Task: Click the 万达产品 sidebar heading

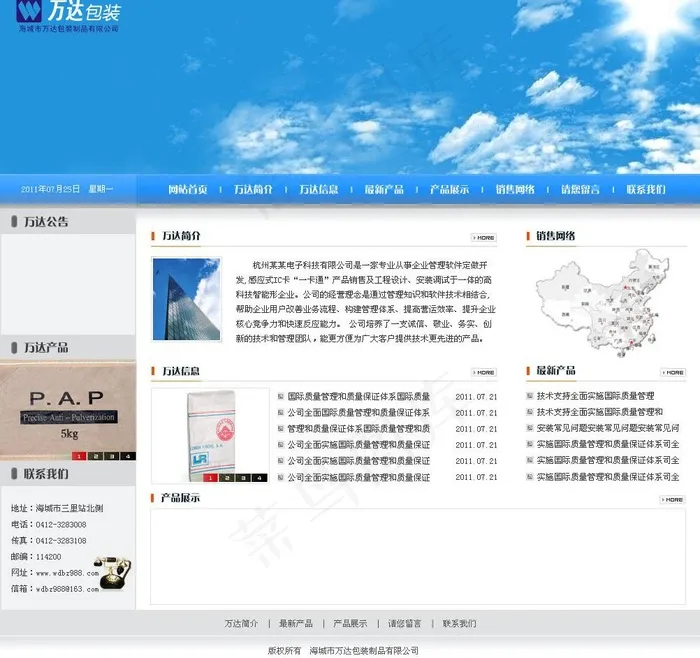Action: point(46,348)
